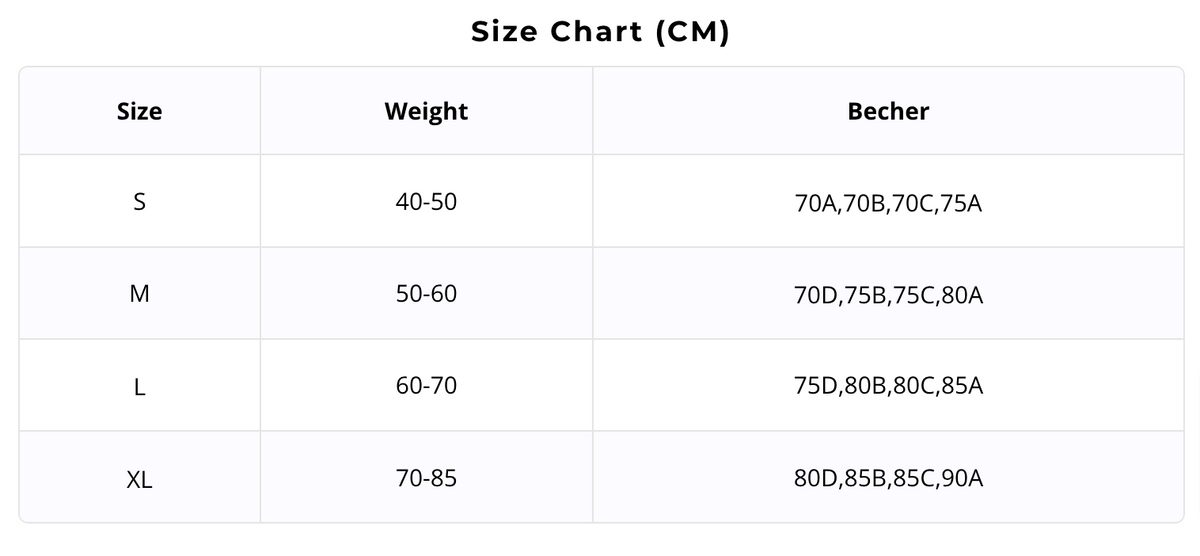This screenshot has height=556, width=1200.
Task: Select the L size cell
Action: point(139,387)
